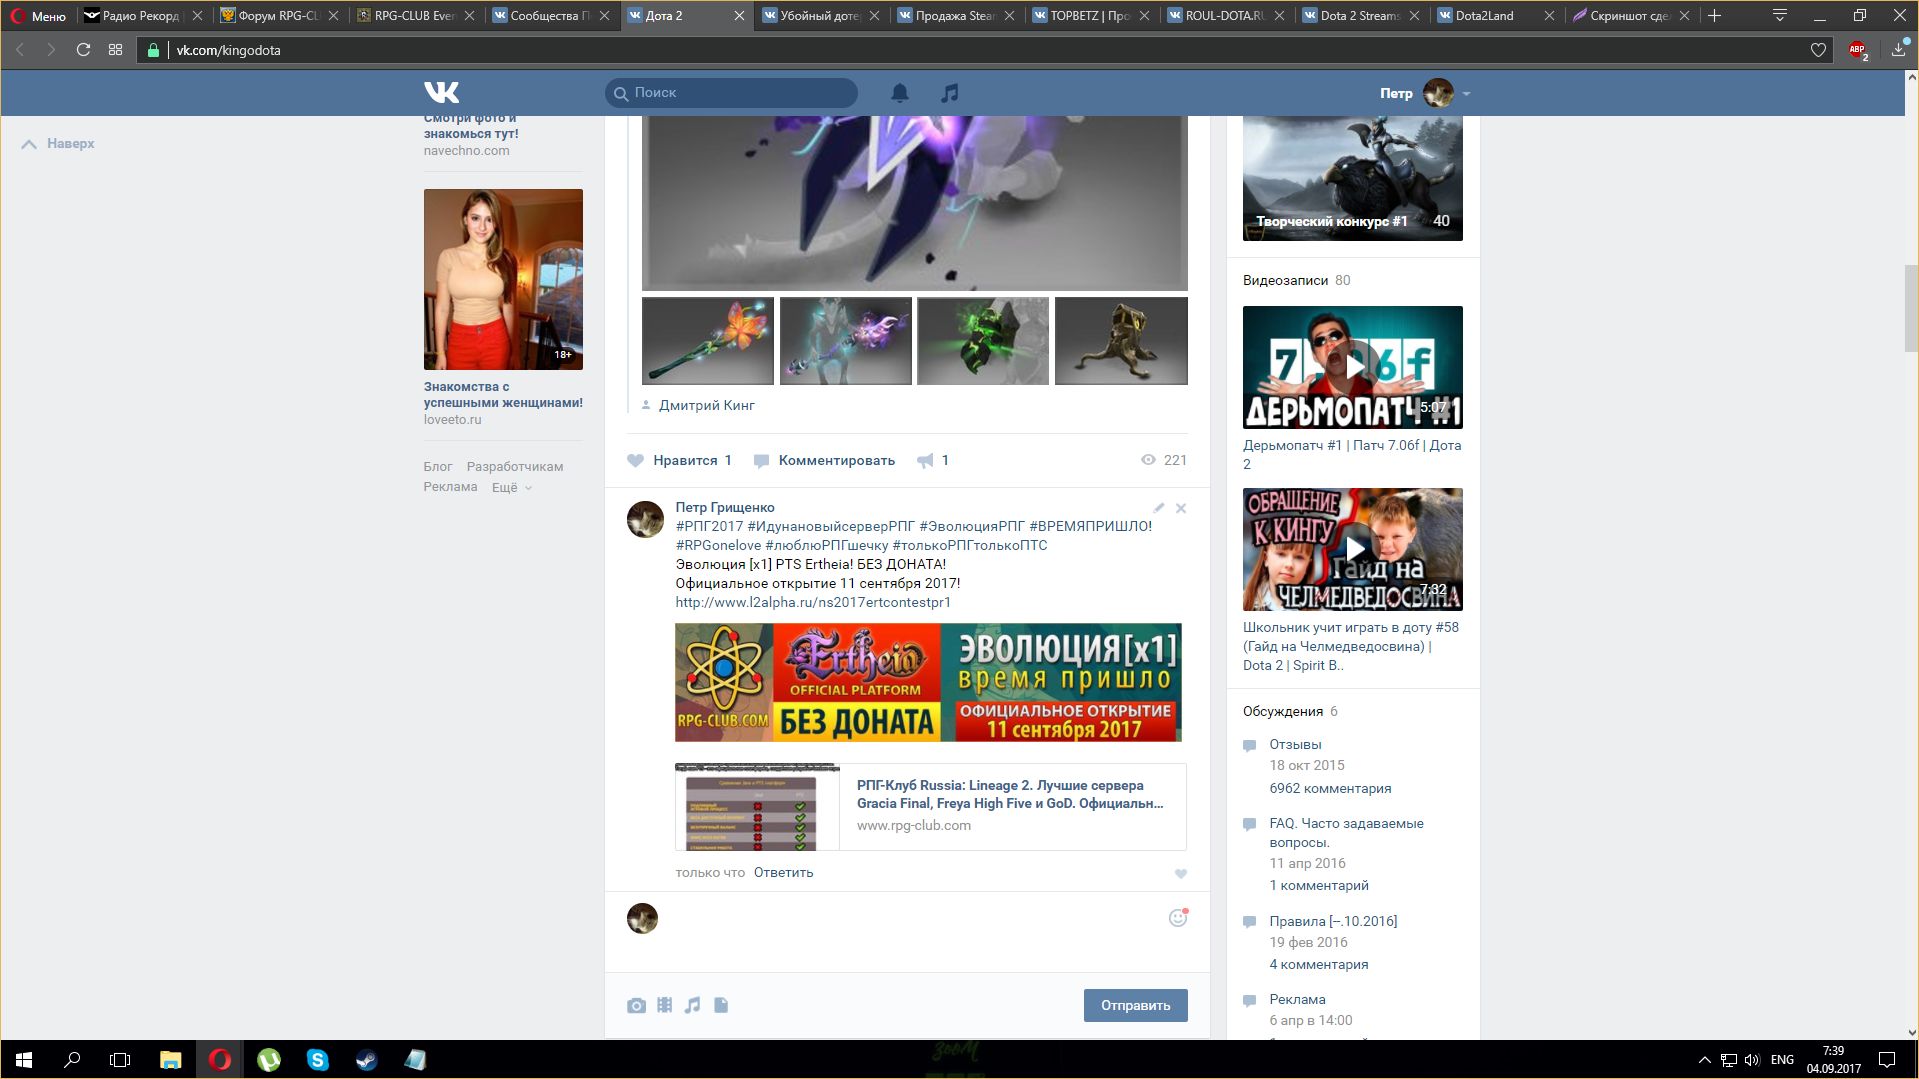Open the butterfly staff item thumbnail
The width and height of the screenshot is (1919, 1079).
point(708,341)
